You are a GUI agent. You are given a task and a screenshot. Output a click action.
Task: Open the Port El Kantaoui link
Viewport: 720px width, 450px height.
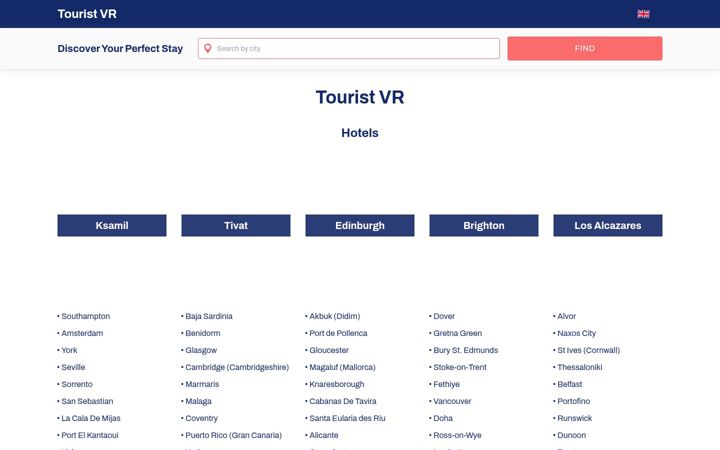point(90,435)
